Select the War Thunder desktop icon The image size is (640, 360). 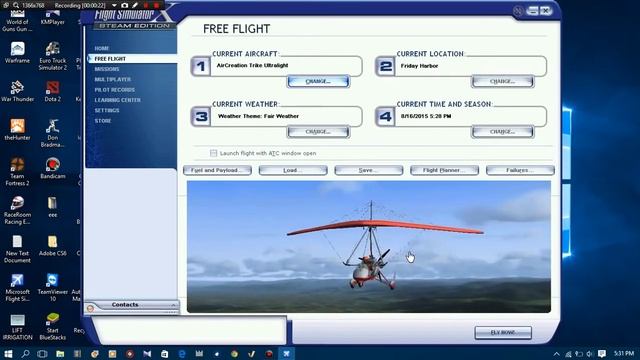[17, 91]
